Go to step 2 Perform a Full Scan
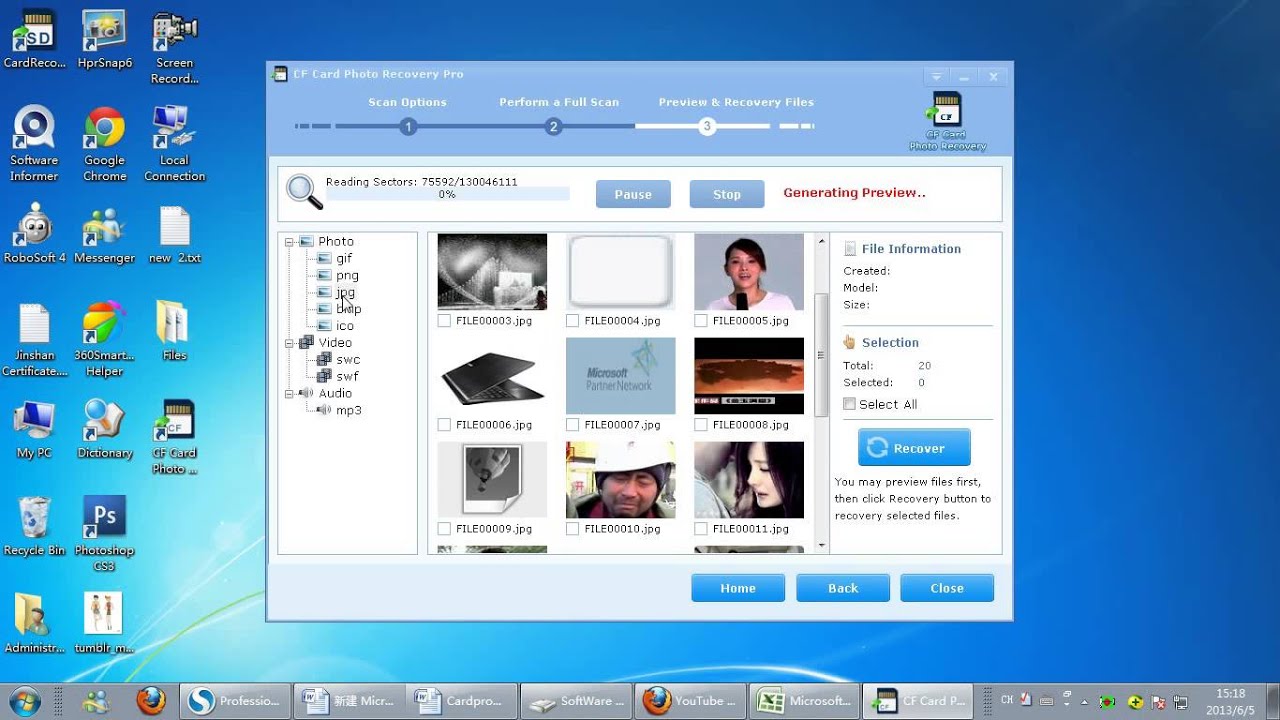This screenshot has height=720, width=1280. [553, 127]
